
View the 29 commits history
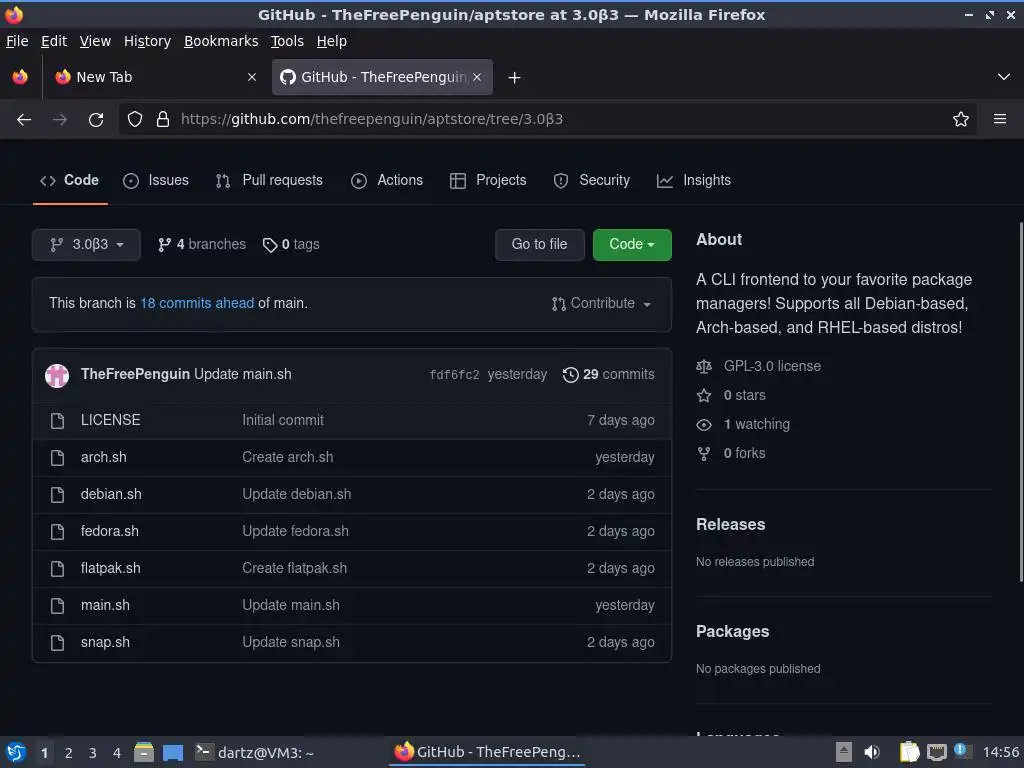coord(609,374)
